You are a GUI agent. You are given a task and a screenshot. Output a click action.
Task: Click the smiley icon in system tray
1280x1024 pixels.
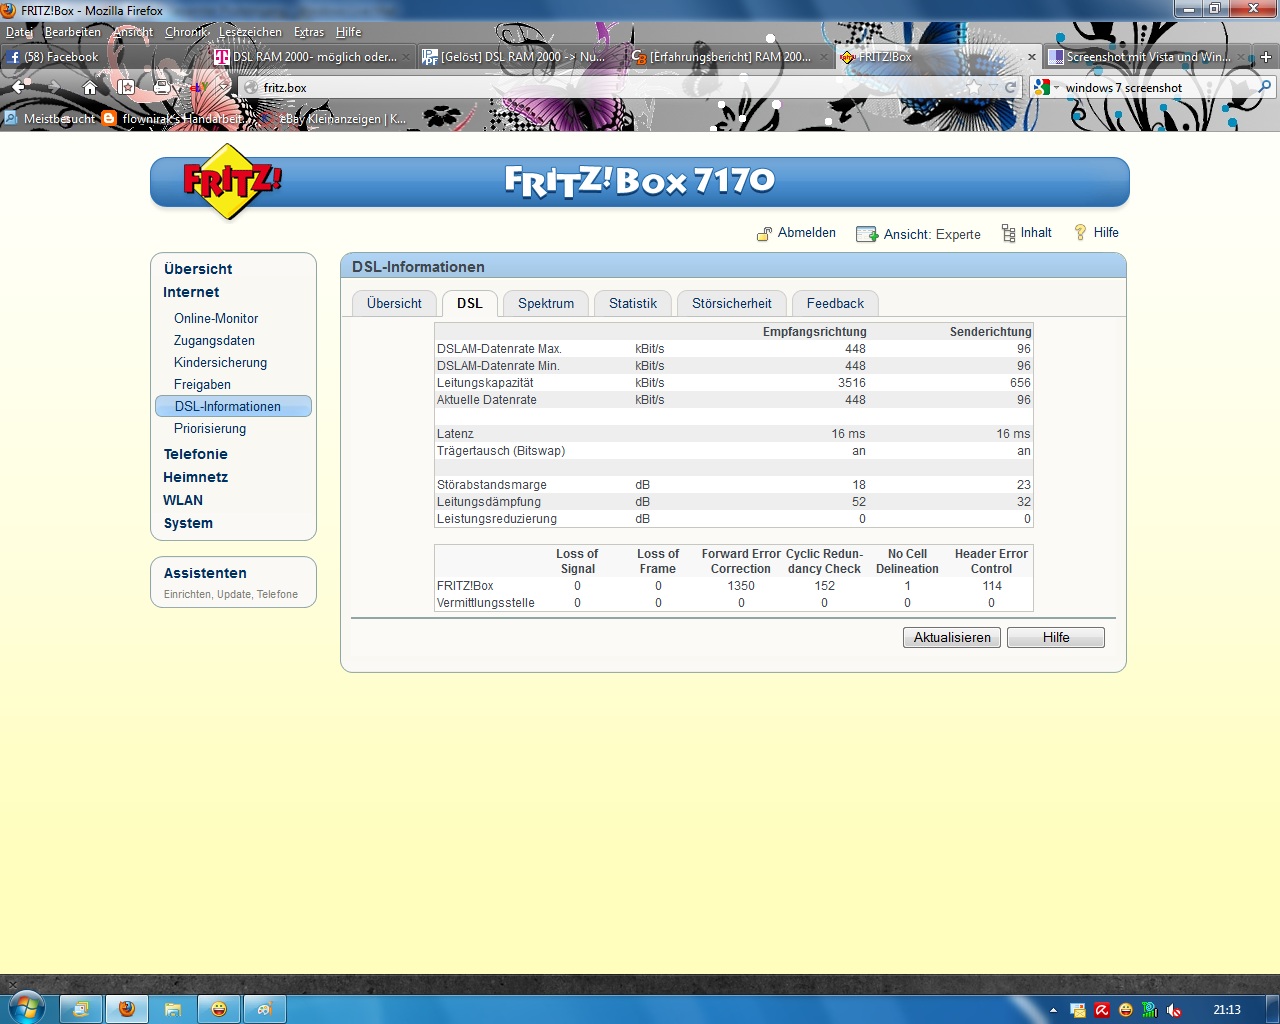click(1126, 1010)
